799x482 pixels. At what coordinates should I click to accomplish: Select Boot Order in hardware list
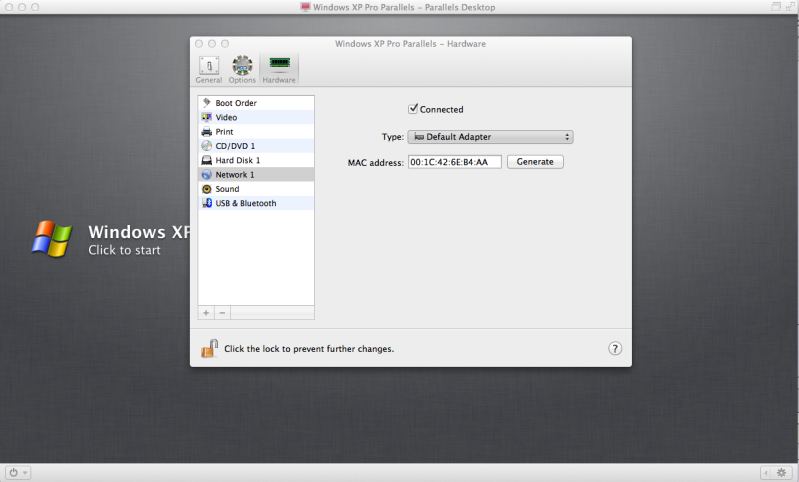pyautogui.click(x=256, y=103)
